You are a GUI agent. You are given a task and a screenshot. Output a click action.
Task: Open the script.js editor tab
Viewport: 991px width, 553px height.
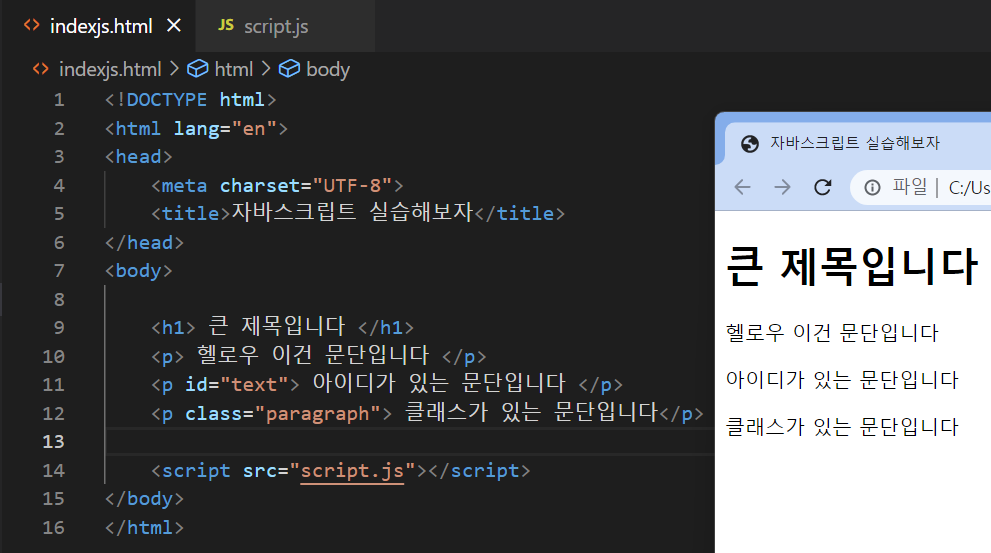[285, 26]
